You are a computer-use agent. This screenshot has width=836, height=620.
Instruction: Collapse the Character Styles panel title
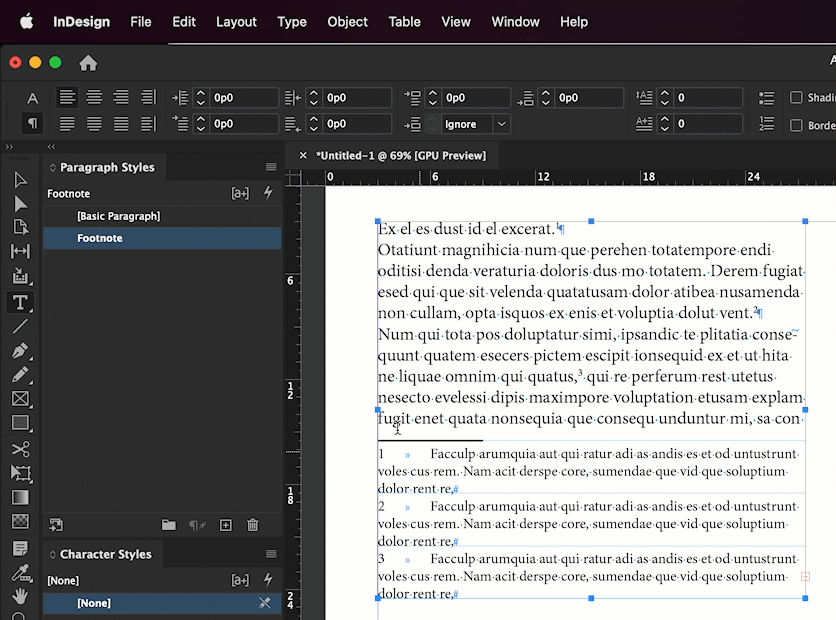pyautogui.click(x=53, y=554)
